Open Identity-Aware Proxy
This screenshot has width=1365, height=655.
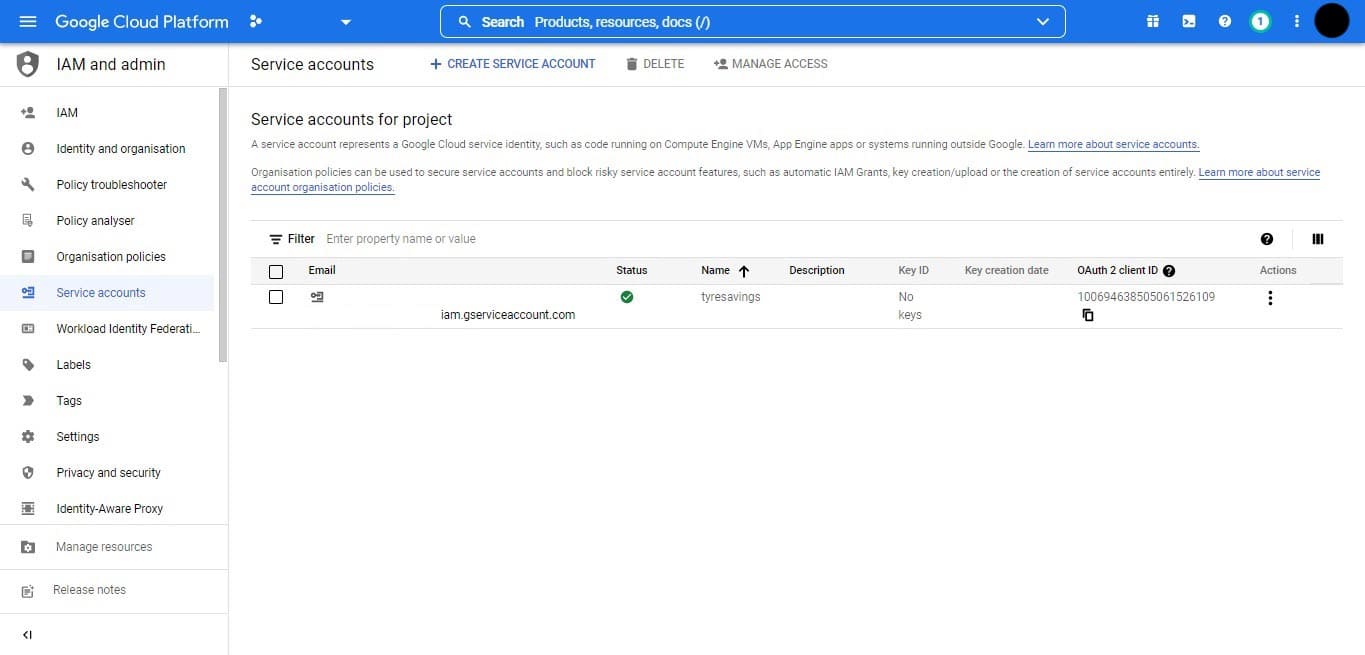coord(107,509)
